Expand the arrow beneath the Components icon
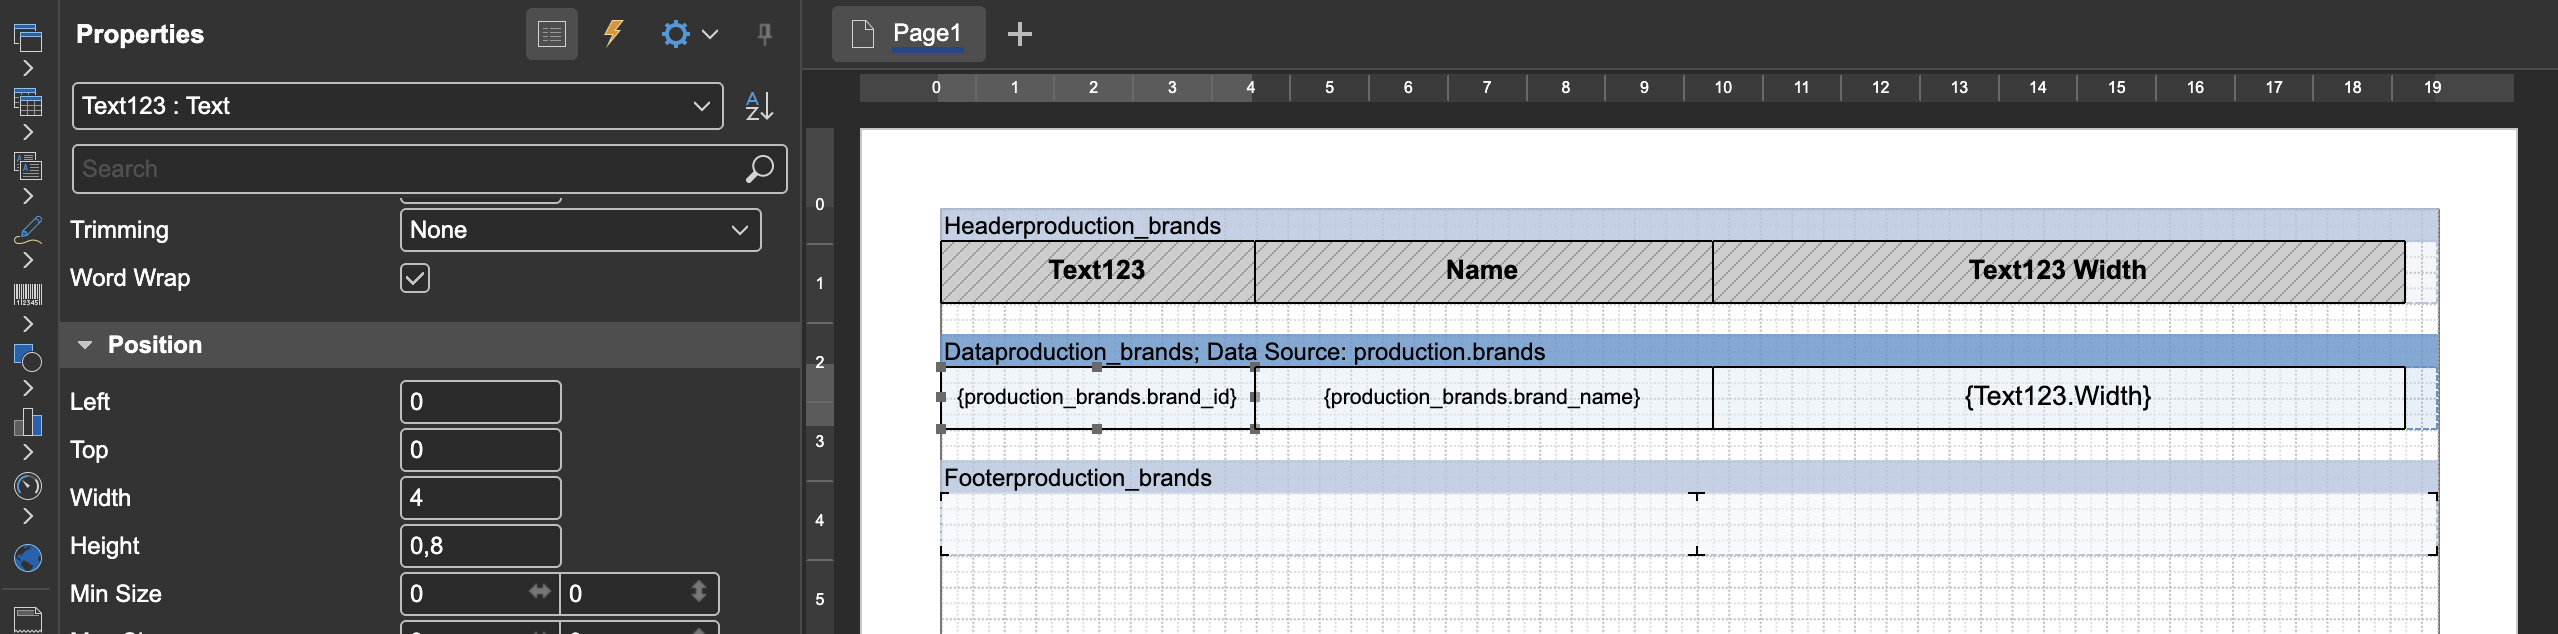Viewport: 2558px width, 634px height. tap(28, 196)
